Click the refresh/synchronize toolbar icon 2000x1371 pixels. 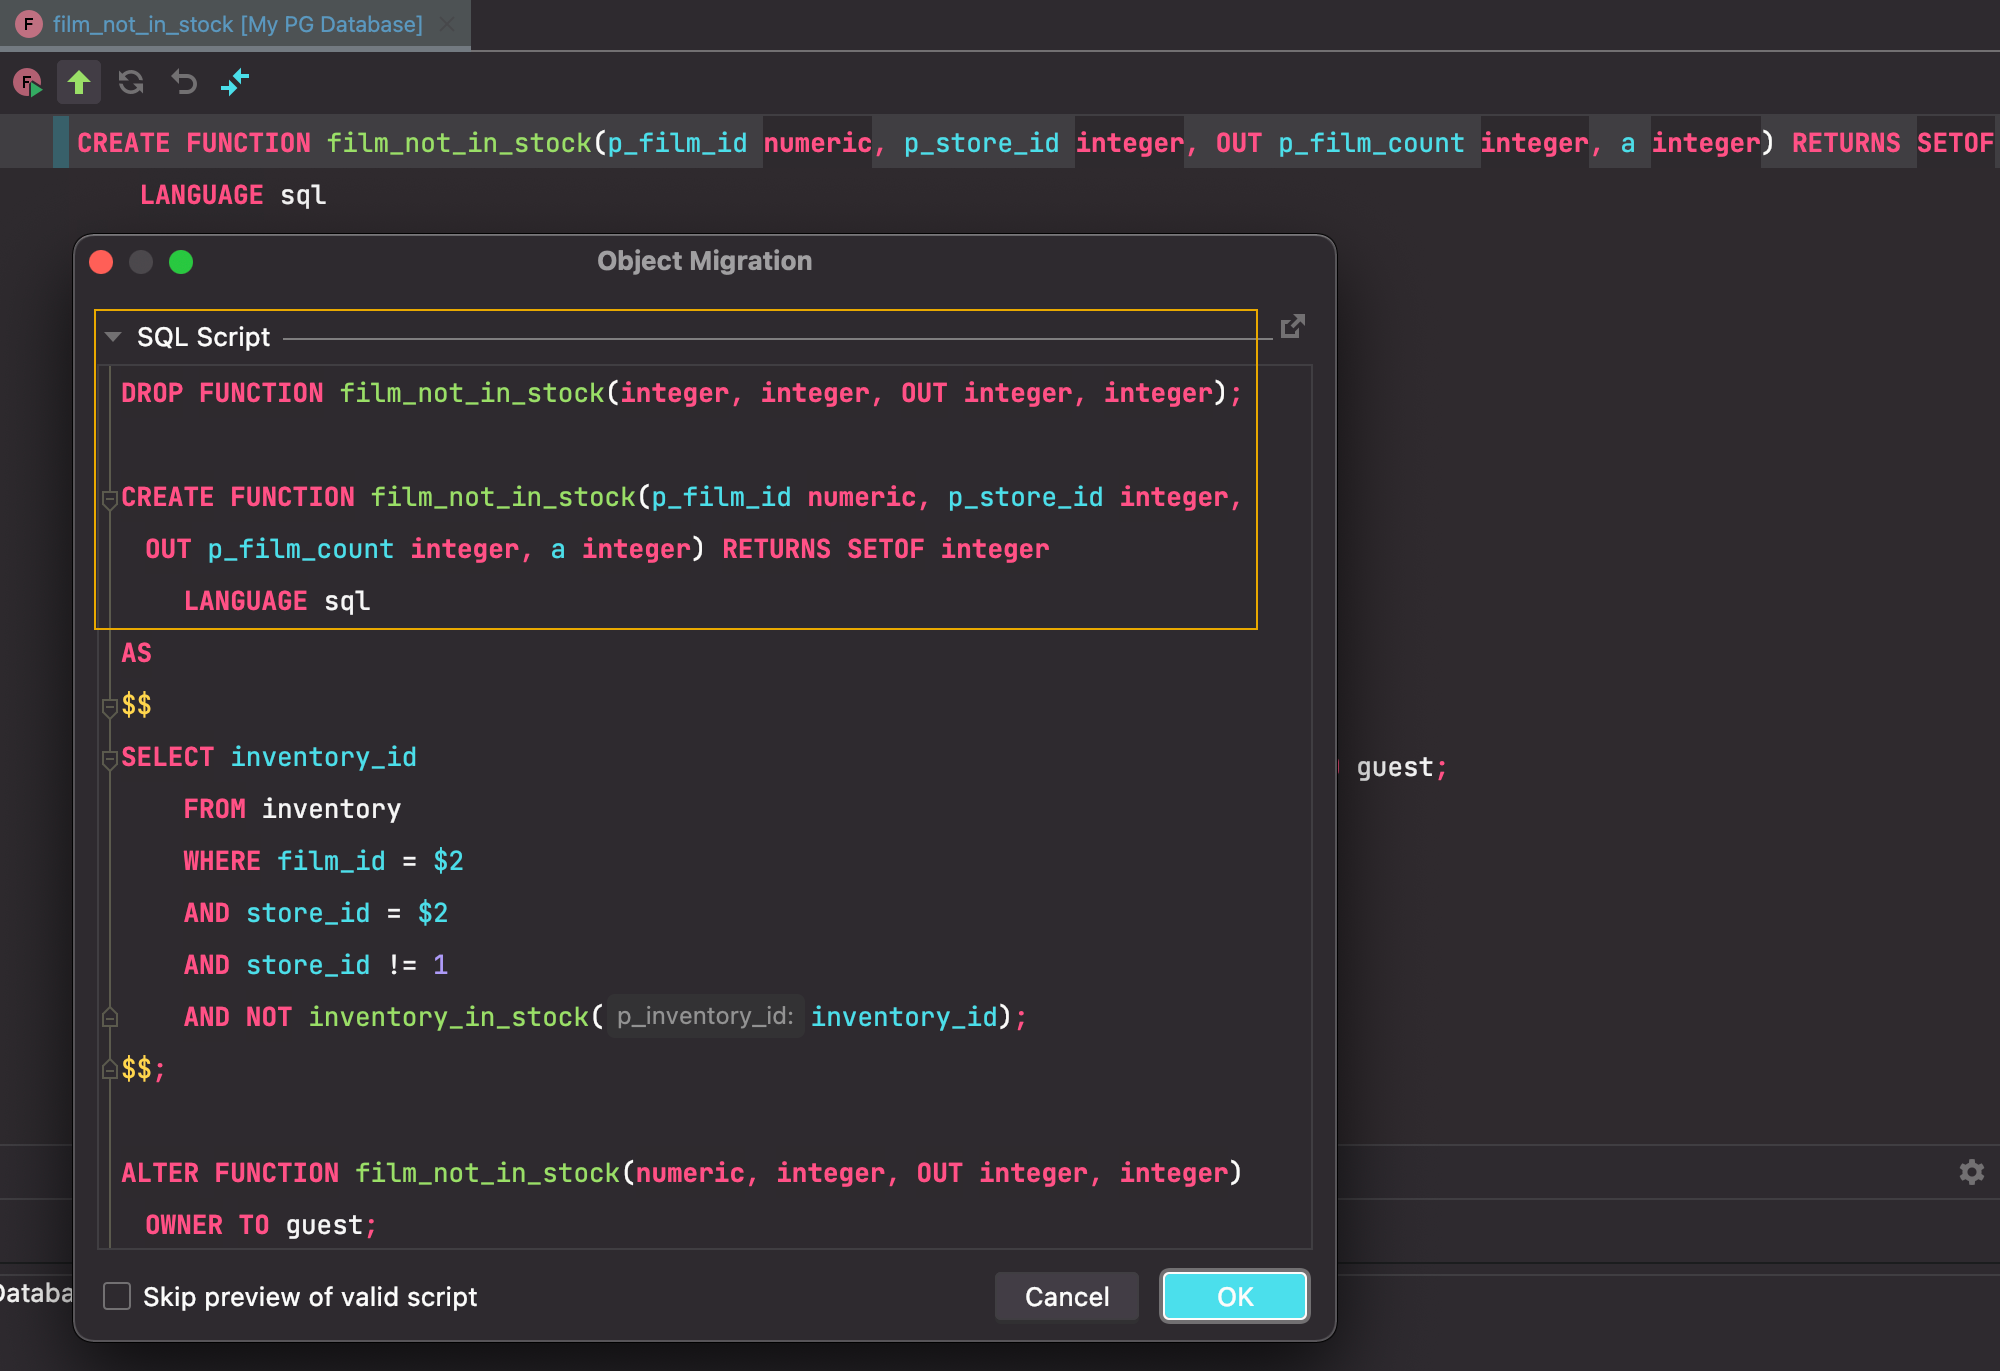coord(131,82)
